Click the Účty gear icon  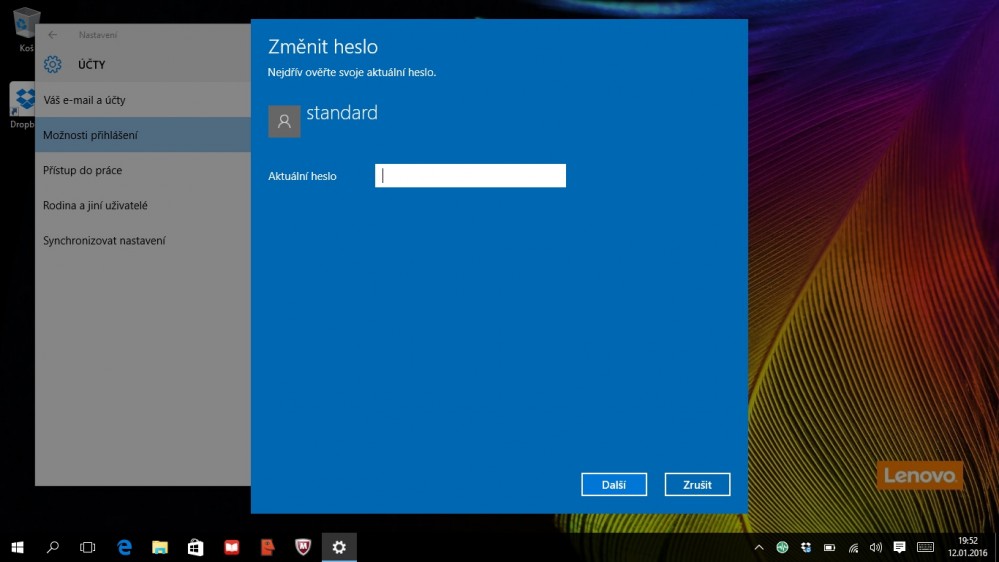pos(53,65)
